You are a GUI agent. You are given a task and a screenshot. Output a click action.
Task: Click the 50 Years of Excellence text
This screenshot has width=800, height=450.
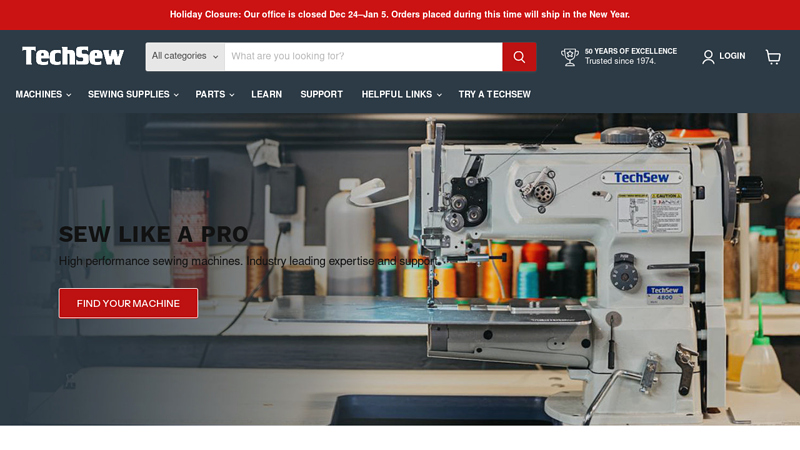pyautogui.click(x=631, y=51)
